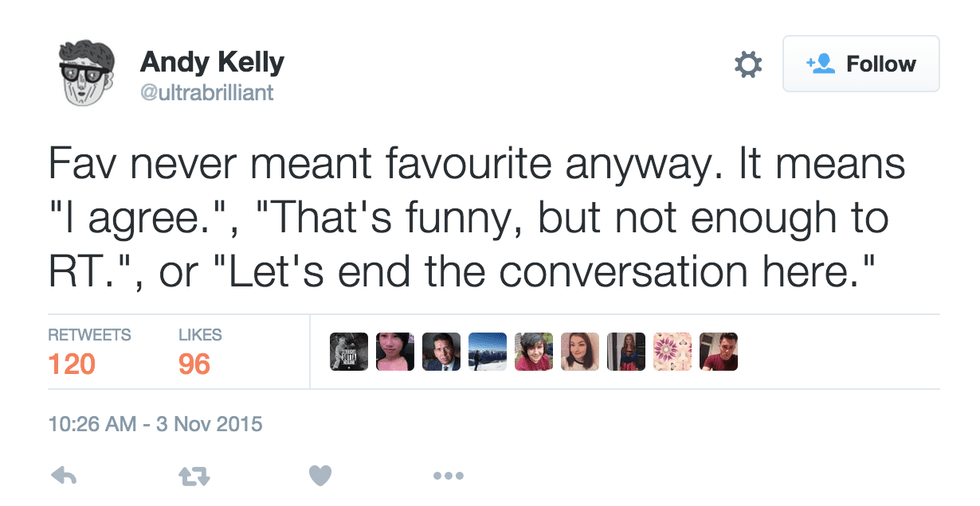
Task: Open the liker avatar with the red hoodie
Action: coord(534,352)
